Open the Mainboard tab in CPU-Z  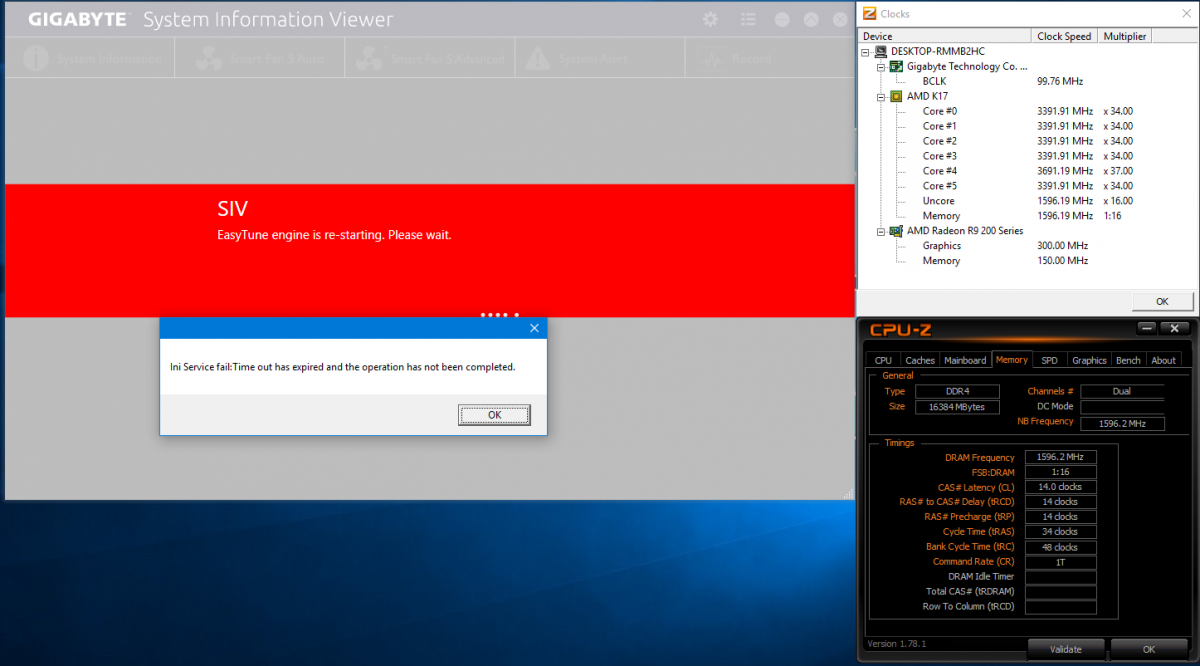tap(965, 360)
